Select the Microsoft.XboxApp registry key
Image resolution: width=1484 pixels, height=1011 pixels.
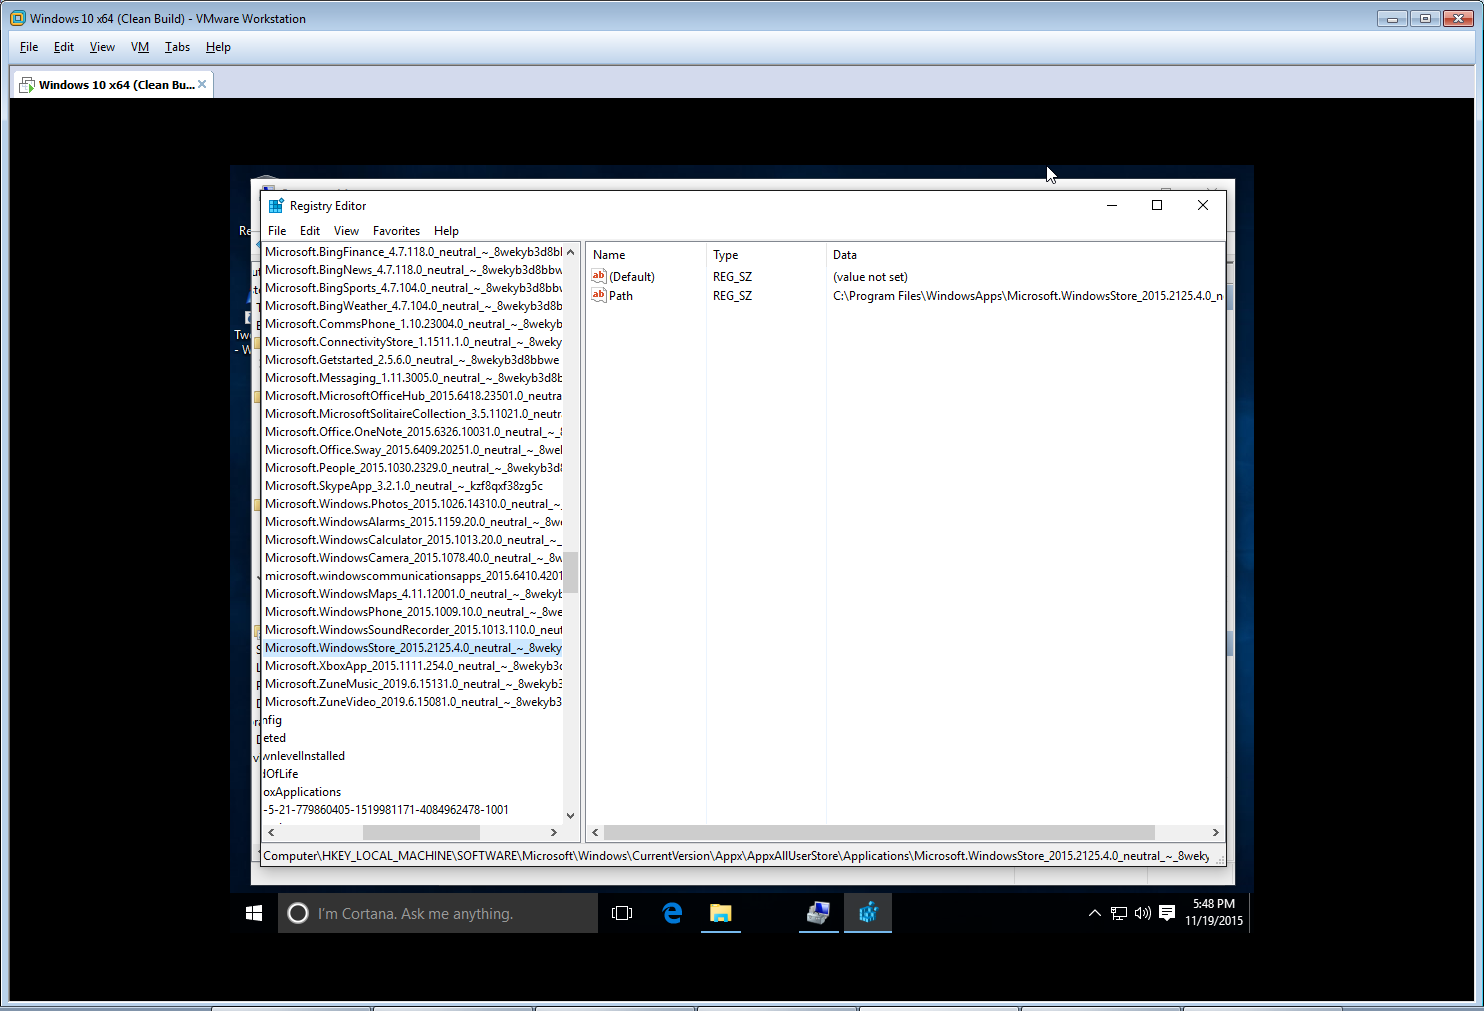(x=412, y=666)
